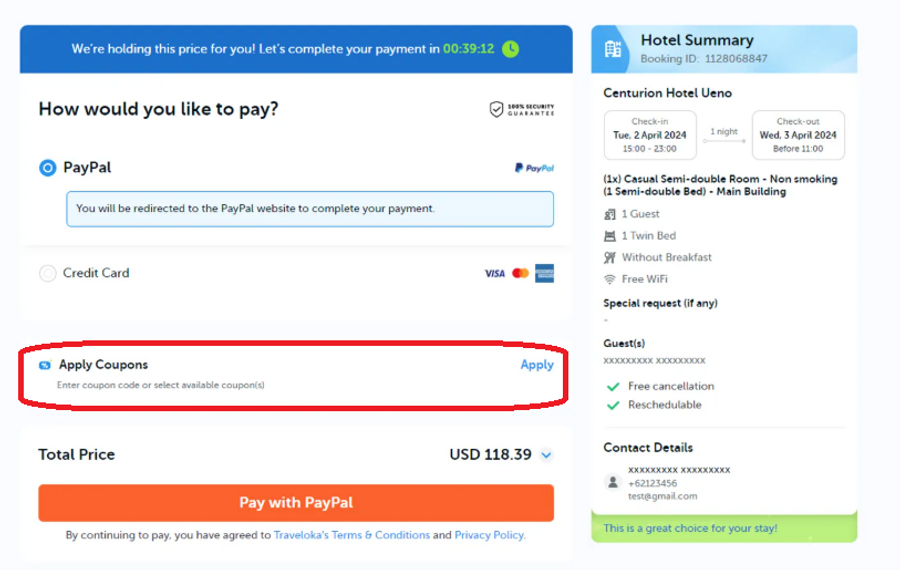The width and height of the screenshot is (900, 578).
Task: Open the Privacy Policy link
Action: (x=489, y=535)
